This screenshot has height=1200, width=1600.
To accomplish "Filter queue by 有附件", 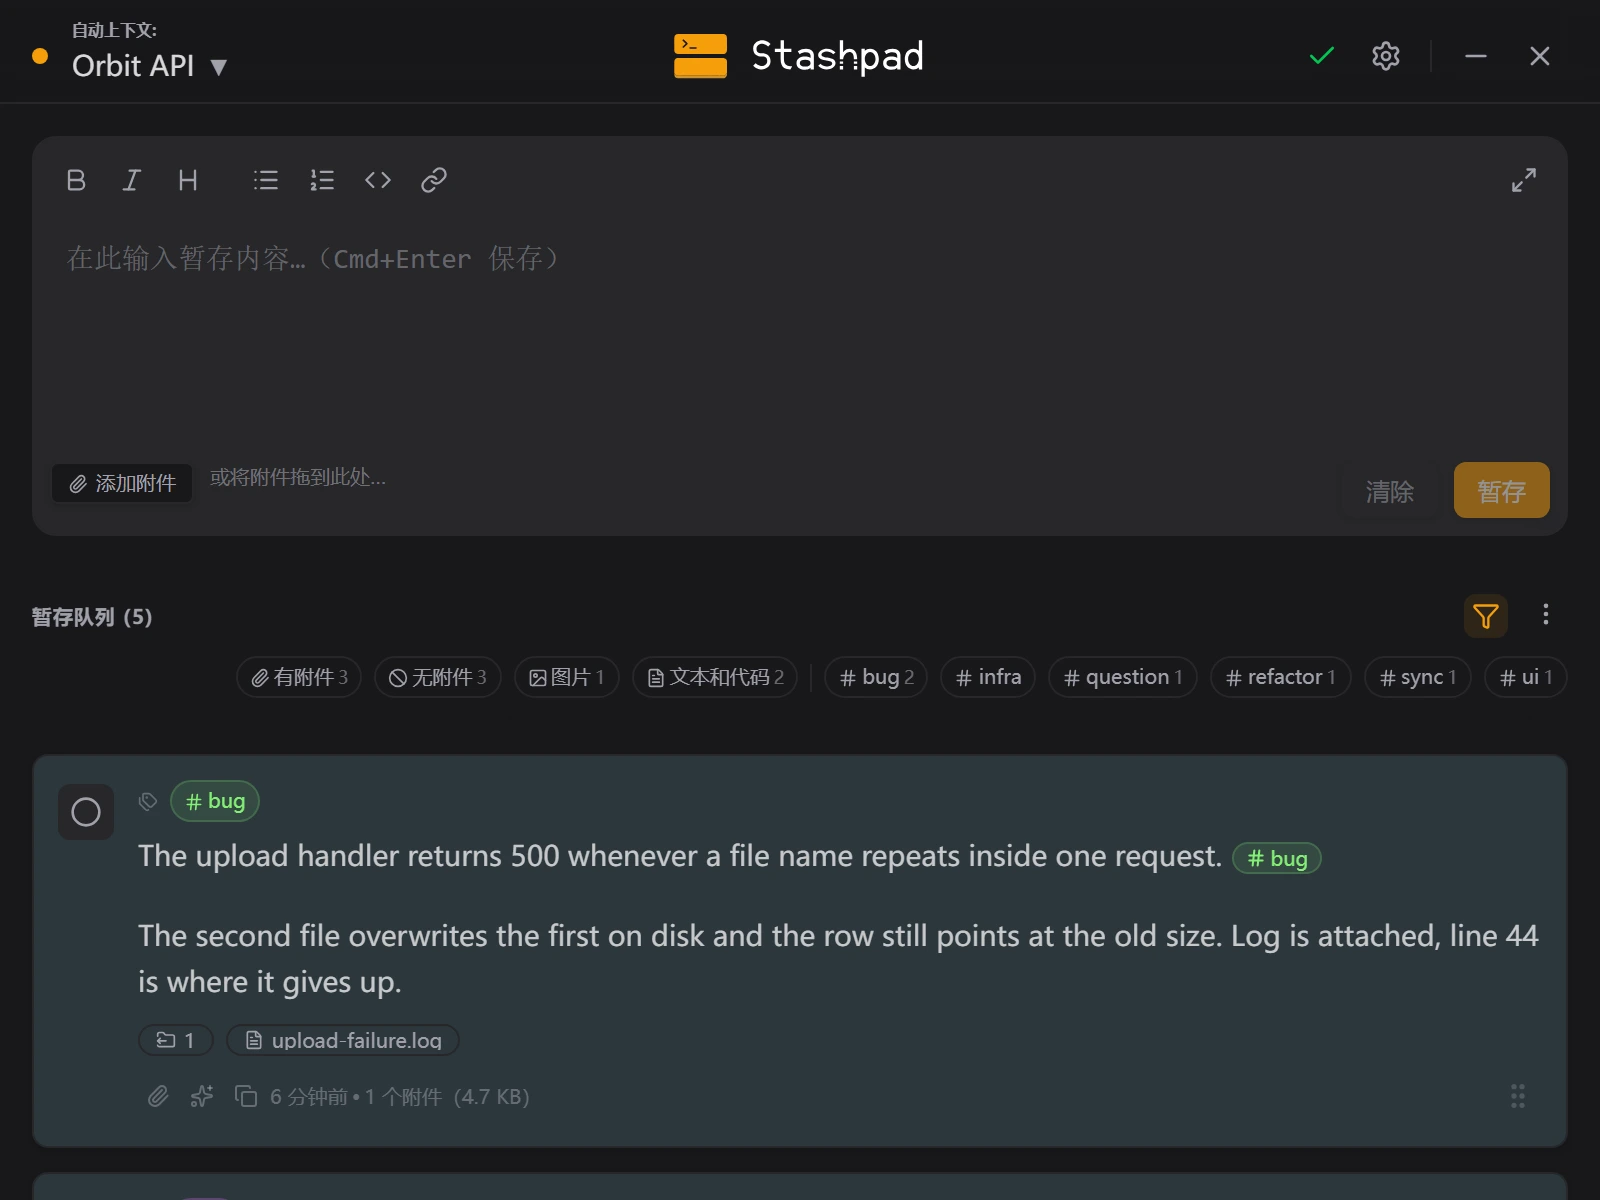I will pos(299,677).
